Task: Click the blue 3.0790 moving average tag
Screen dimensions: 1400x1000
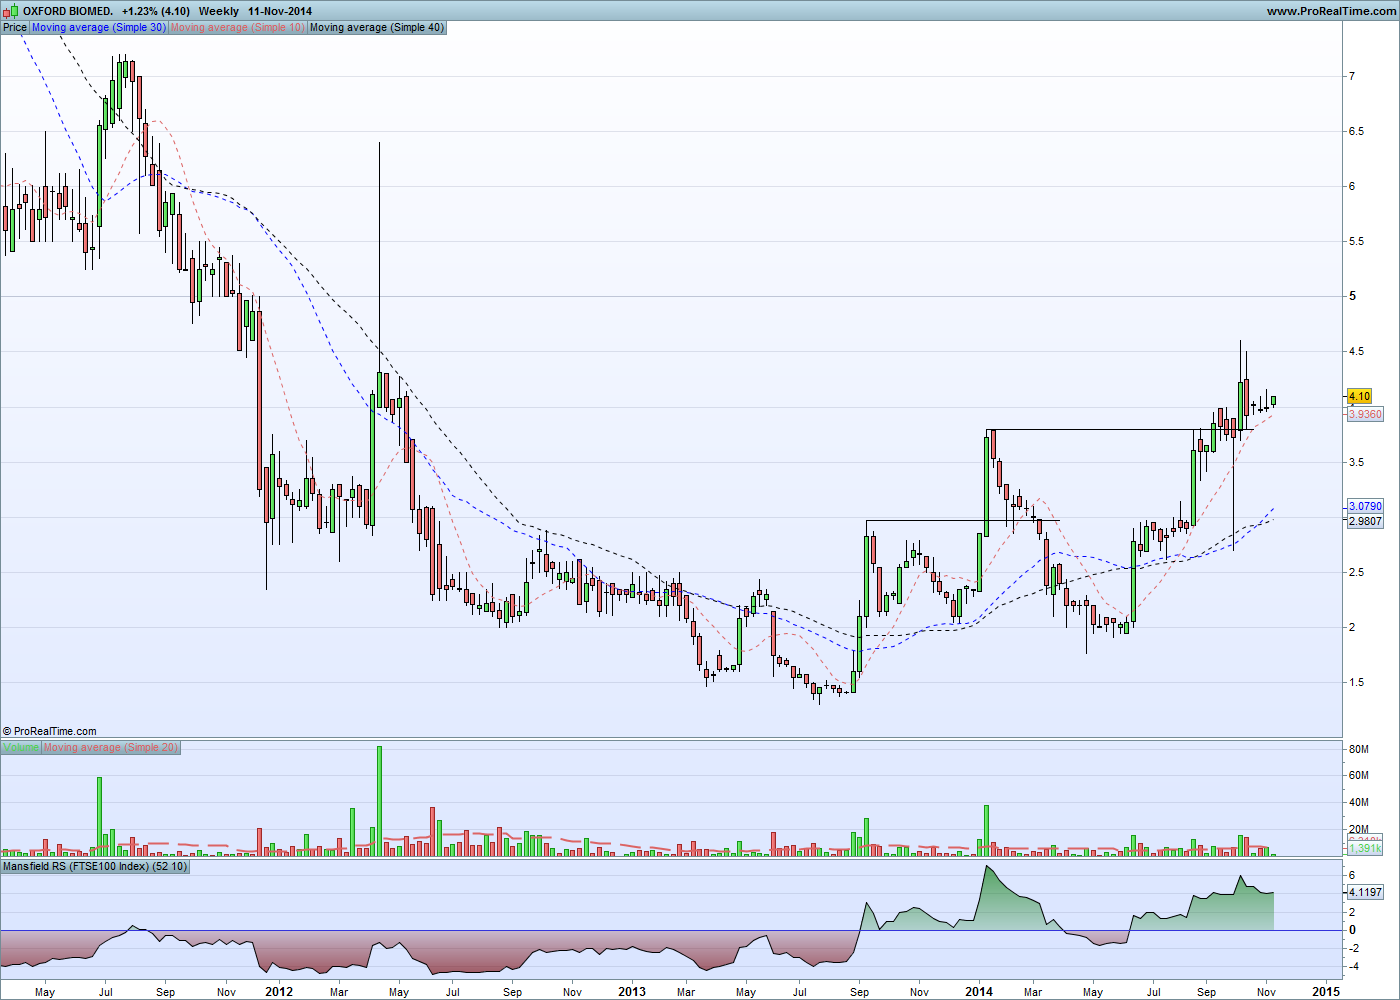Action: (x=1365, y=507)
